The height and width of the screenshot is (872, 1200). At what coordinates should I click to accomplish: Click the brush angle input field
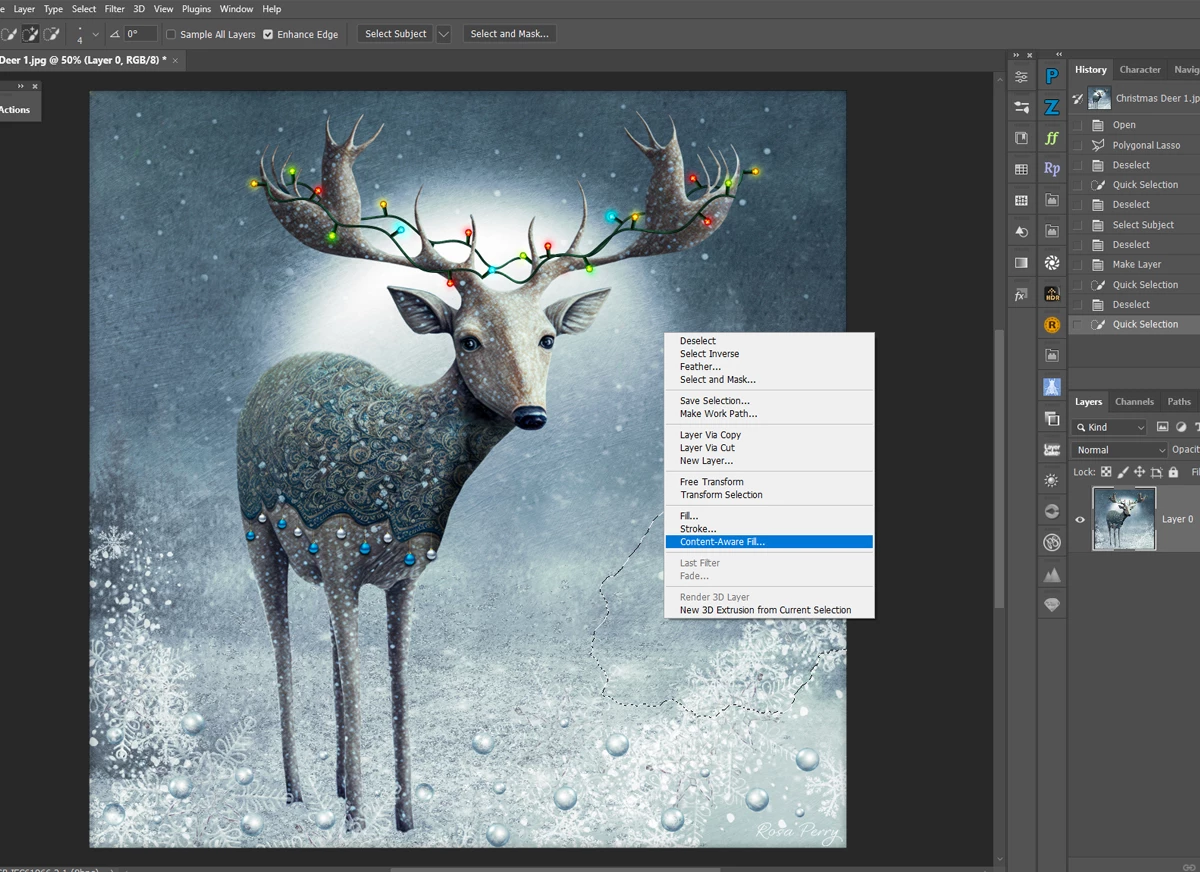(139, 34)
